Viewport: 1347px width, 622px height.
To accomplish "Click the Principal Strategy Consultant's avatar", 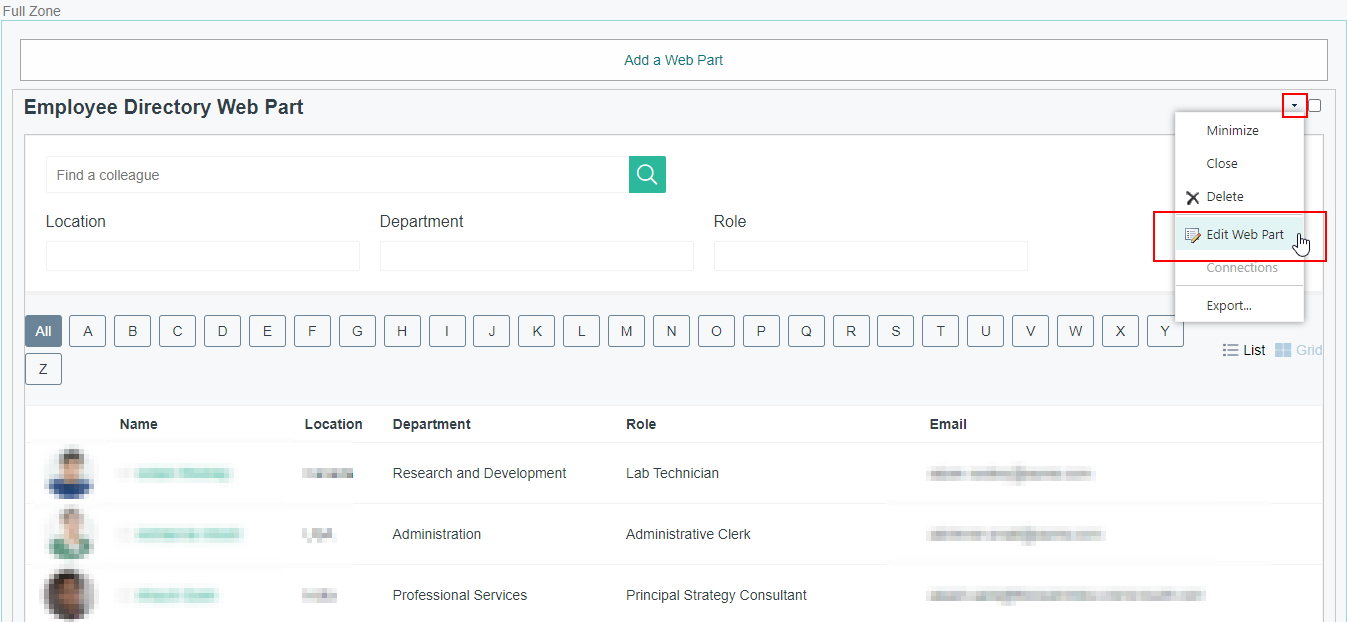I will point(70,595).
